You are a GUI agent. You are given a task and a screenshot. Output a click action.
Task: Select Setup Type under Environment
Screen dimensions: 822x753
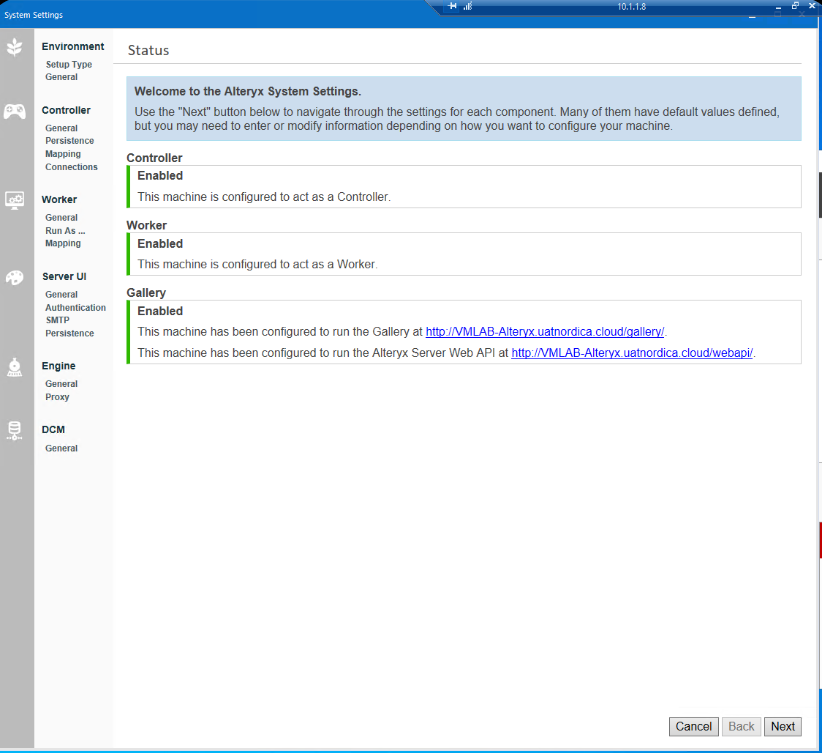pos(69,64)
